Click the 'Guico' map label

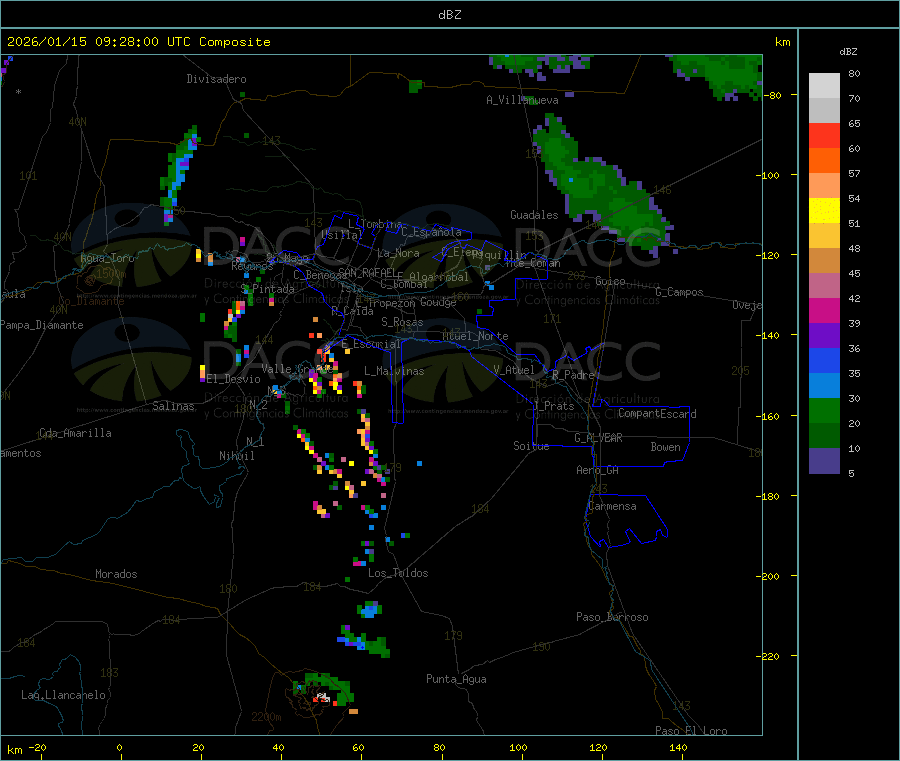[610, 281]
